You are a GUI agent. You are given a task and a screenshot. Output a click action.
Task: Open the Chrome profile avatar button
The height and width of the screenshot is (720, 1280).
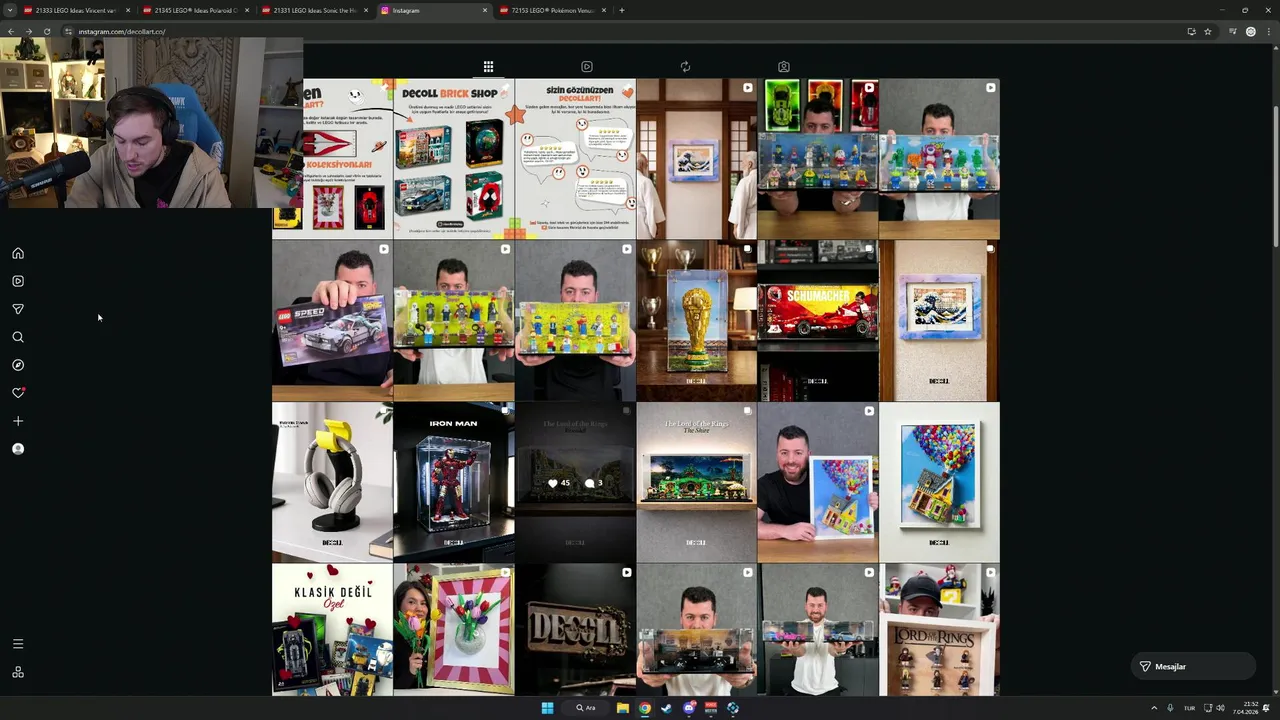point(1251,31)
